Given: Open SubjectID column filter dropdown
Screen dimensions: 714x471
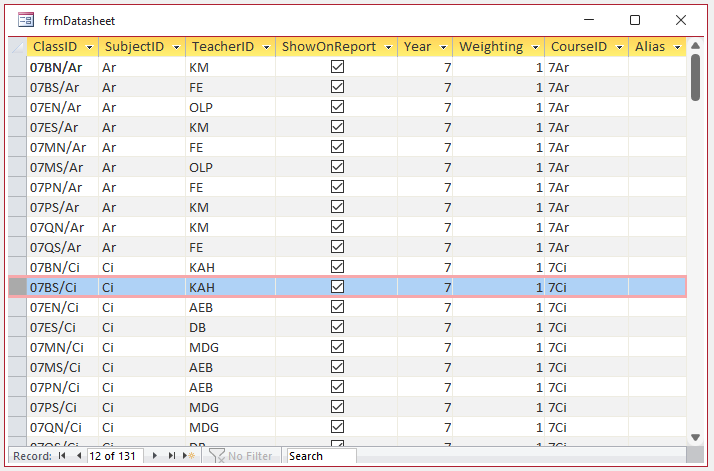Looking at the screenshot, I should (176, 47).
